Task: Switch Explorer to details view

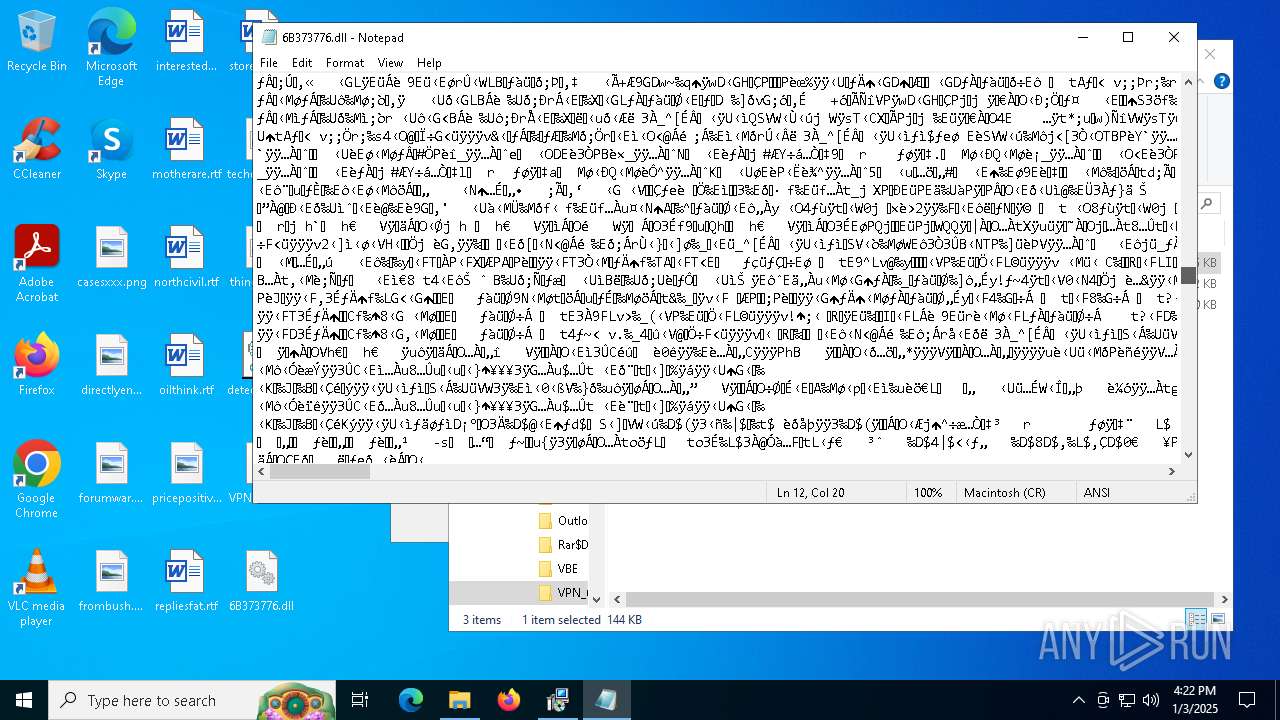Action: (1196, 619)
